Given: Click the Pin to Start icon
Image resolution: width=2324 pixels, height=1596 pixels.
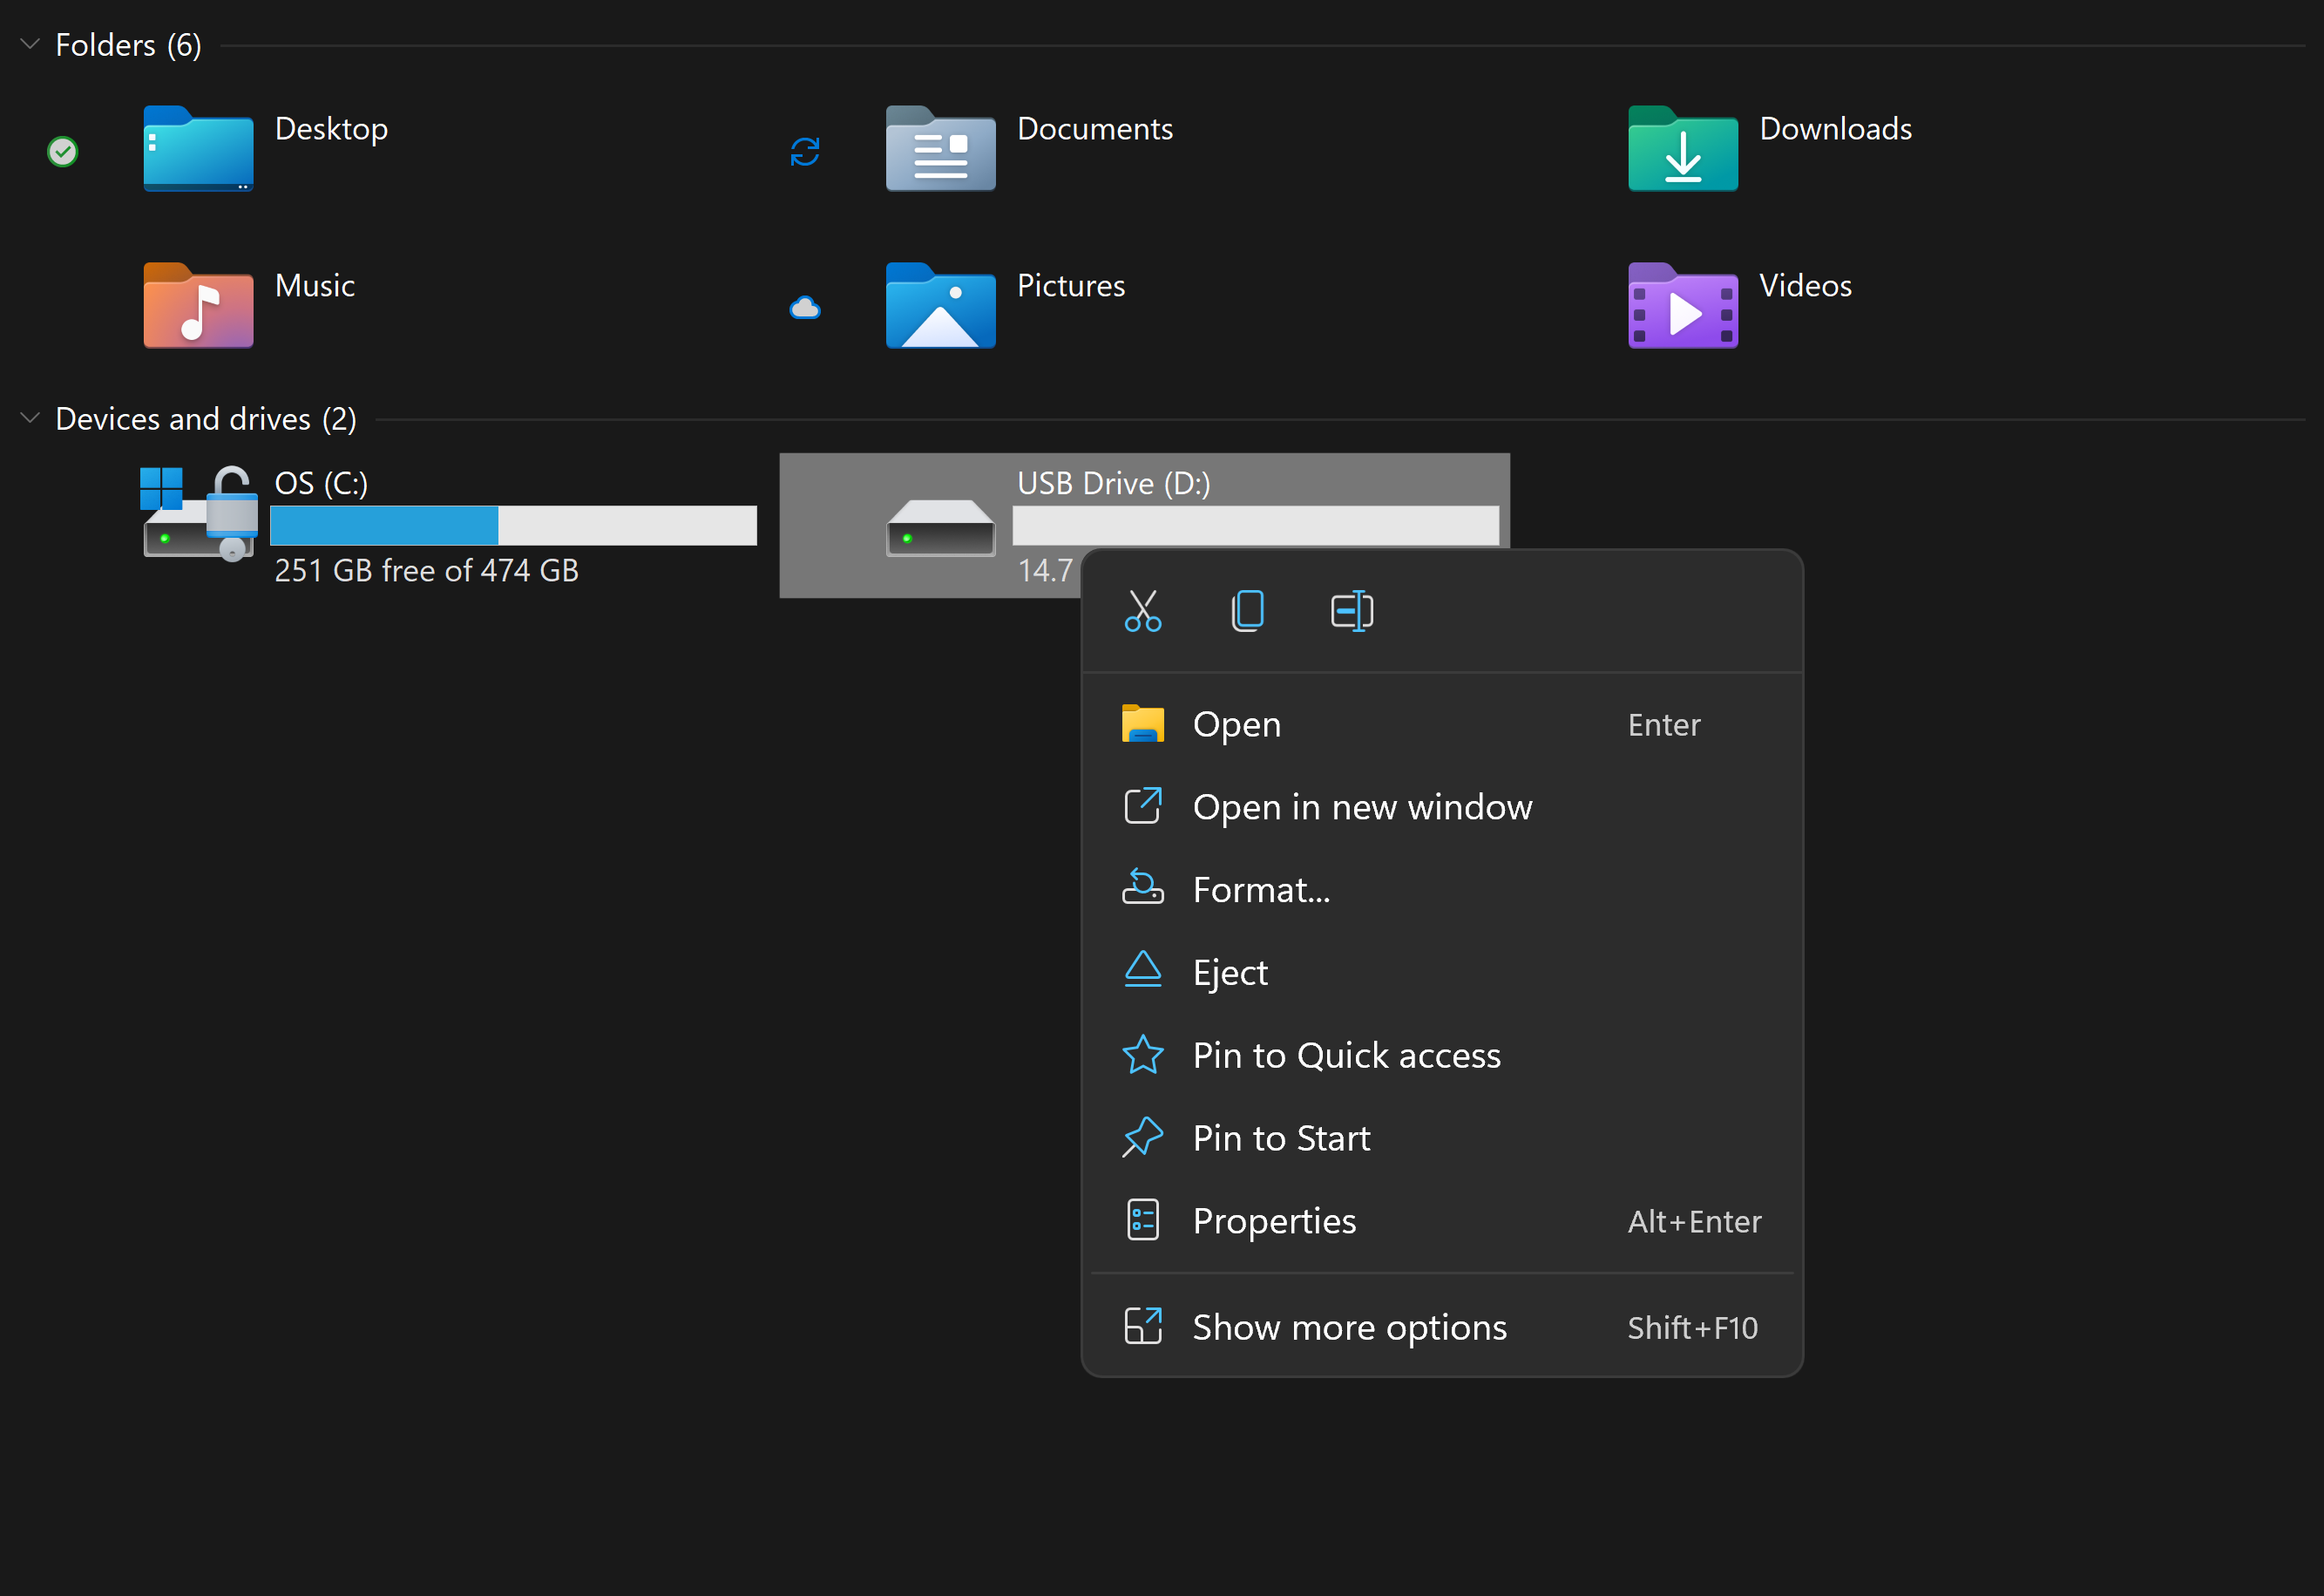Looking at the screenshot, I should [1142, 1137].
